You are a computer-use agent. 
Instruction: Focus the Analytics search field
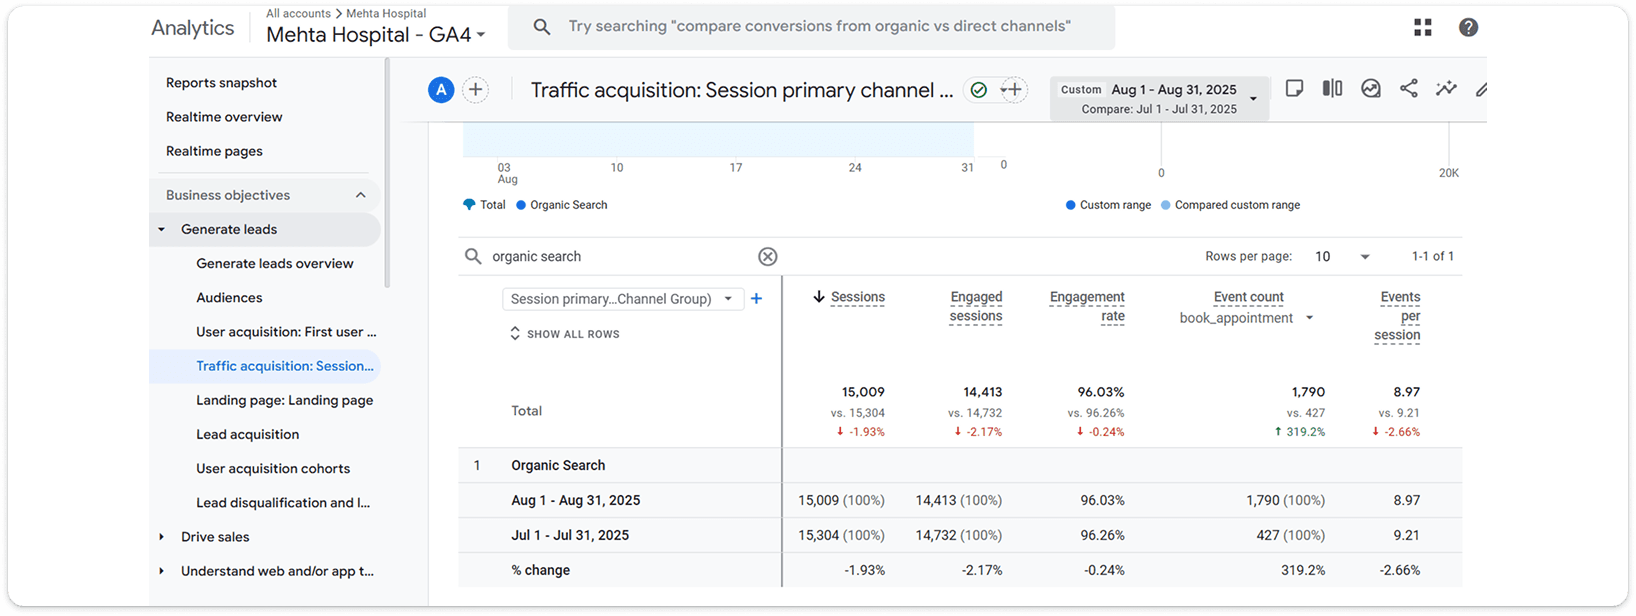[x=811, y=27]
